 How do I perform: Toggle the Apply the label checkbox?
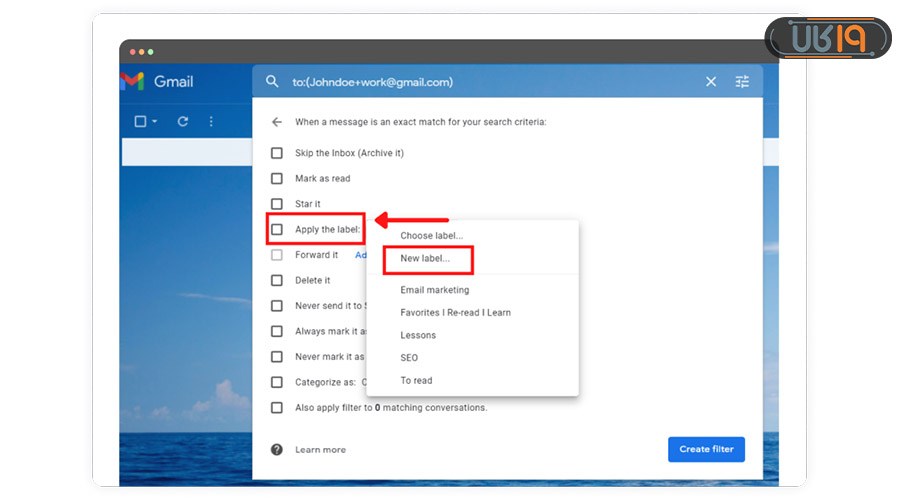coord(277,229)
